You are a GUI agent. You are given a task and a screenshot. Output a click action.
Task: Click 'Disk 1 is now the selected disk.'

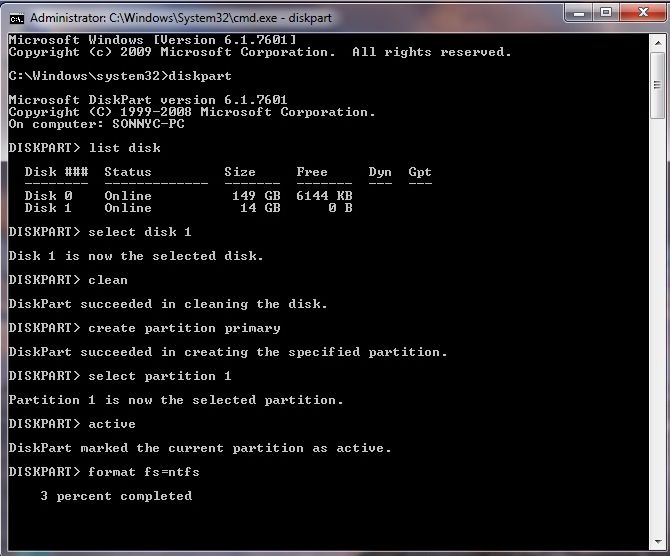[136, 256]
